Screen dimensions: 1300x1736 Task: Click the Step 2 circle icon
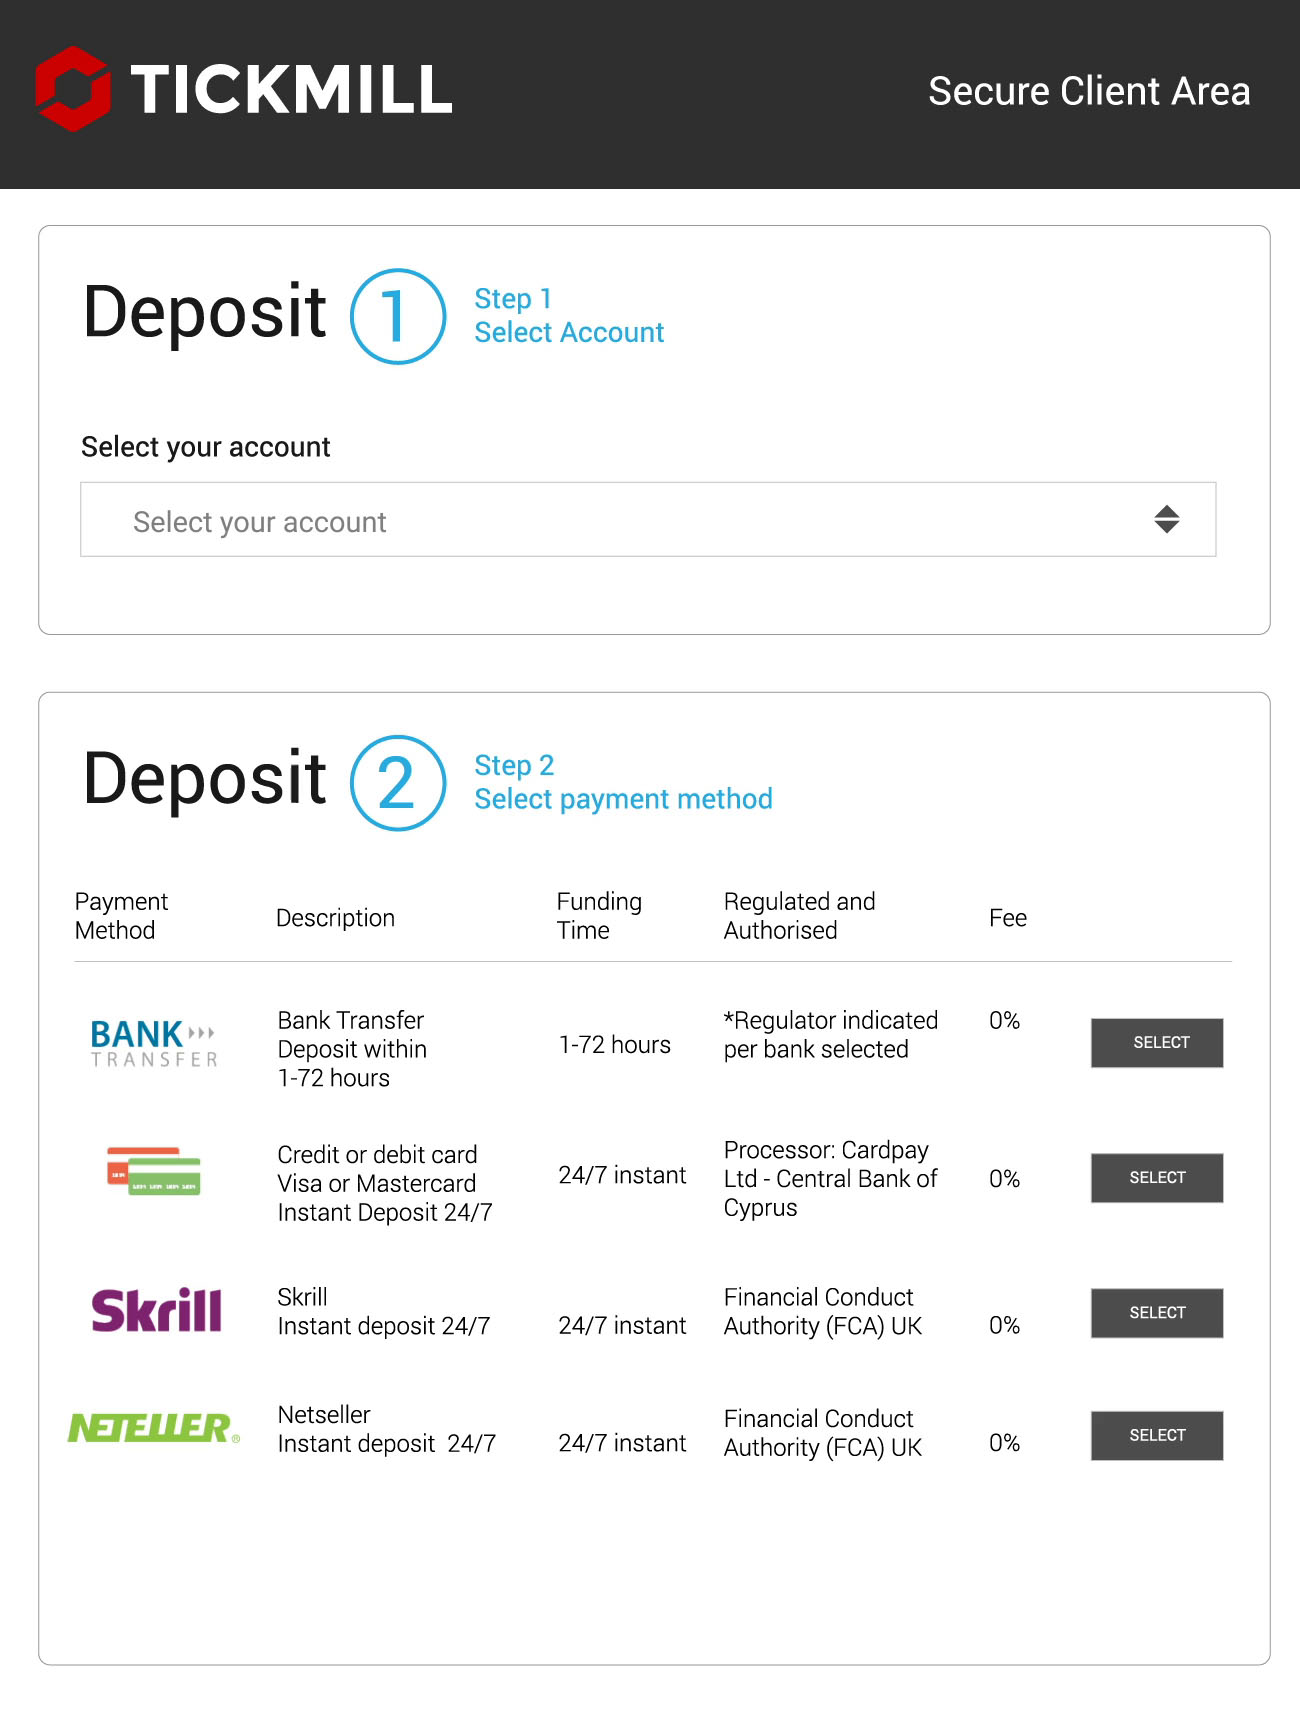pos(397,783)
